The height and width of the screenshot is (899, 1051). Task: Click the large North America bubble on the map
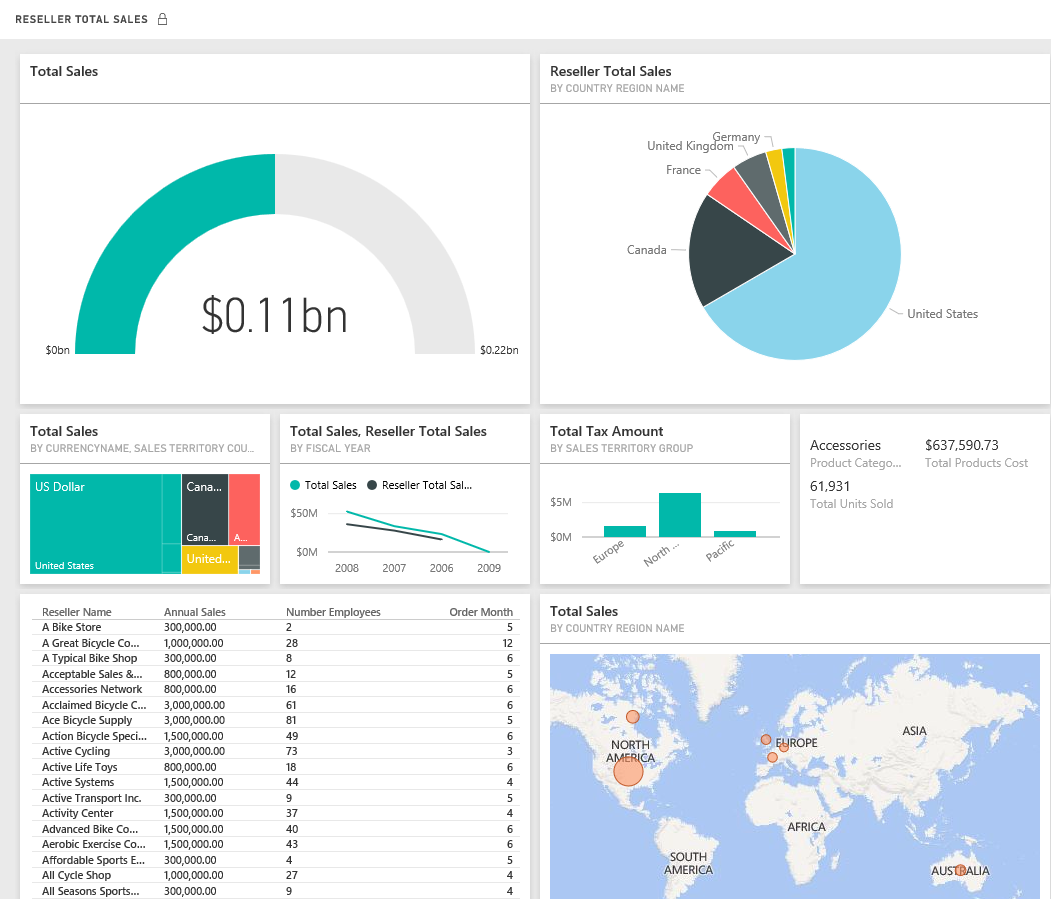(628, 771)
